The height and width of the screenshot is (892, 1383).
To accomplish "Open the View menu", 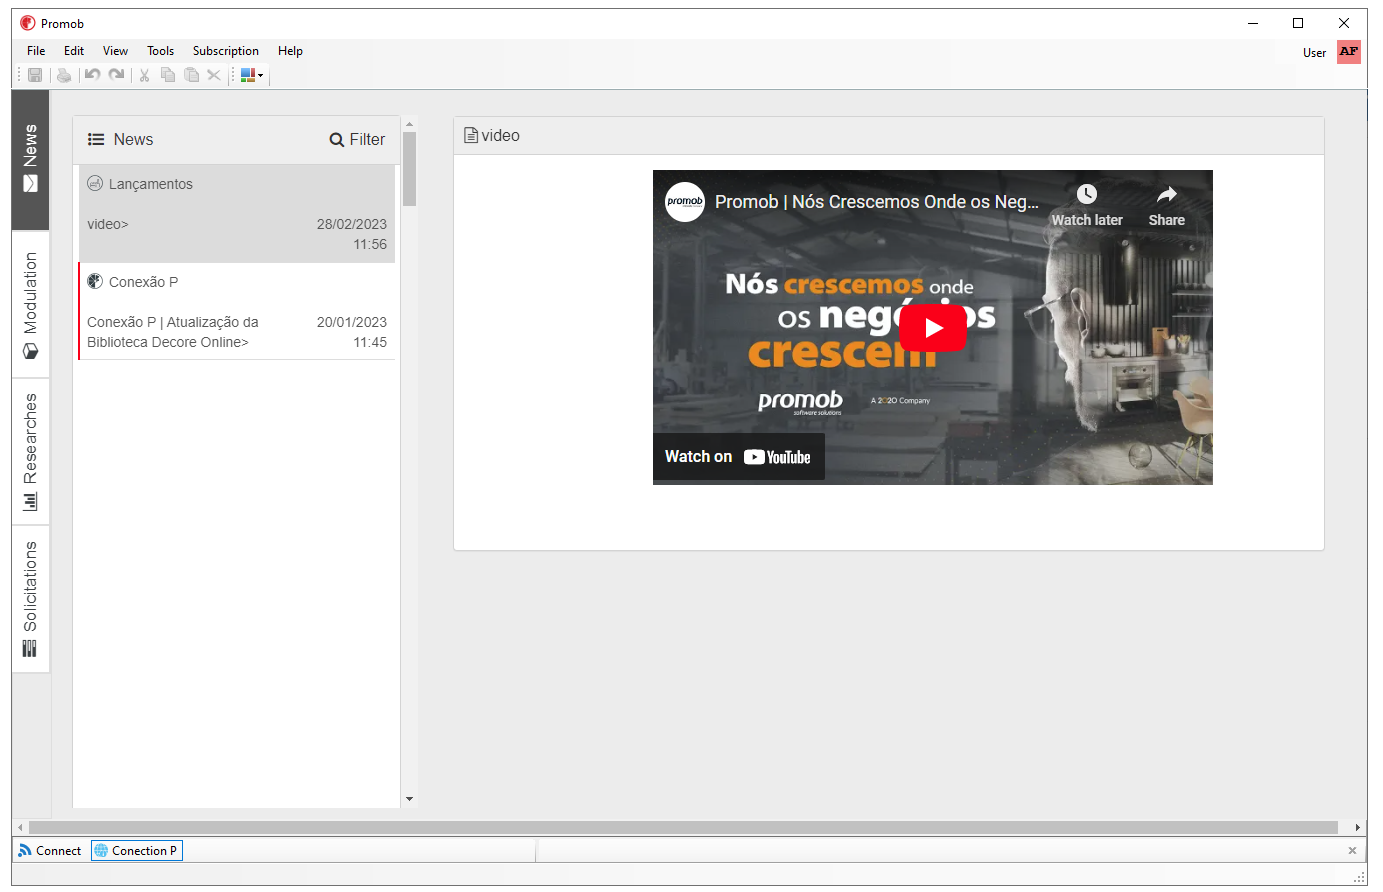I will pos(115,51).
